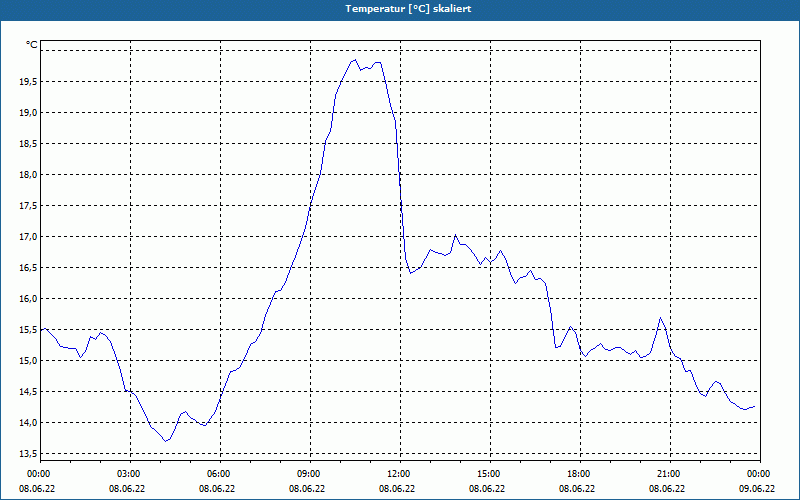Click the 15:00 time label
The width and height of the screenshot is (800, 500).
click(490, 474)
